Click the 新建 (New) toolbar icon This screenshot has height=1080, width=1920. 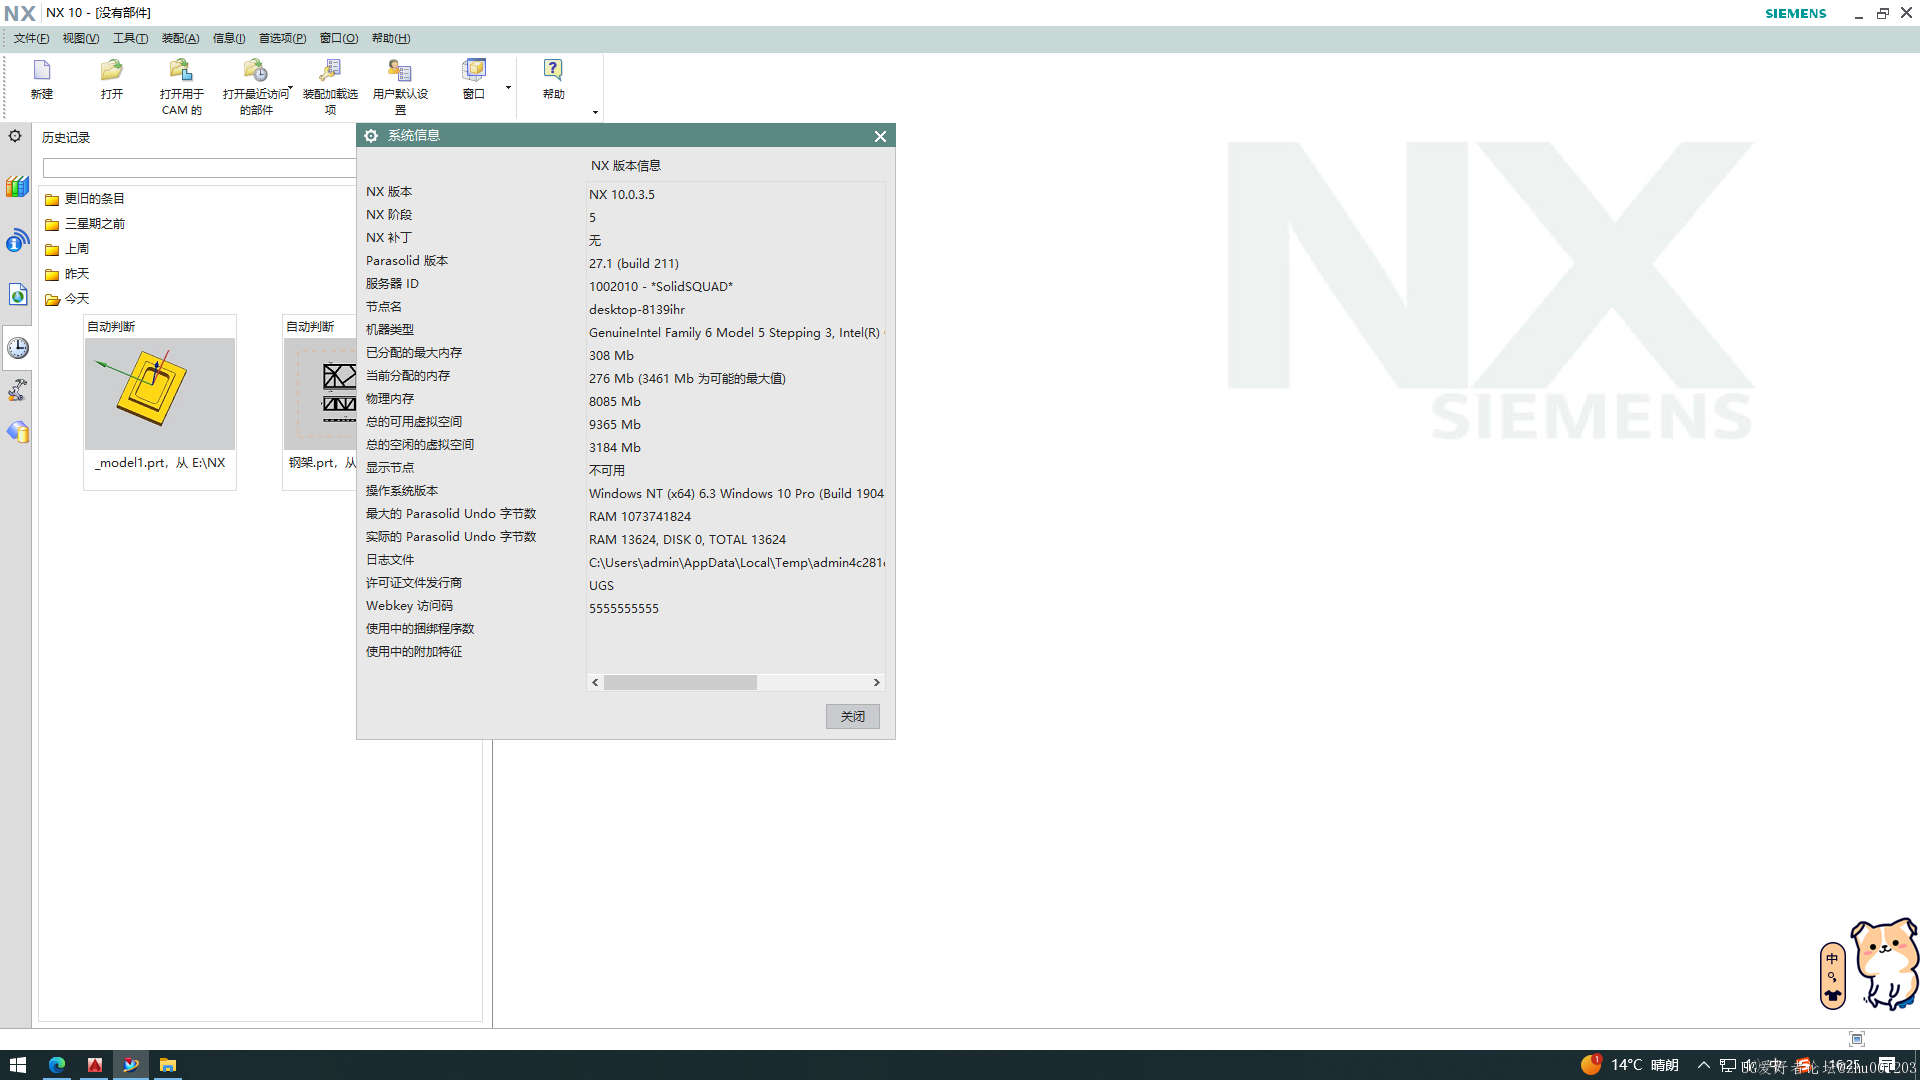(x=42, y=79)
